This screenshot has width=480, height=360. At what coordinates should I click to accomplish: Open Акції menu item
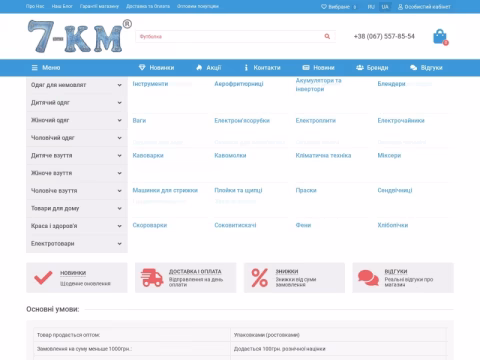[214, 68]
